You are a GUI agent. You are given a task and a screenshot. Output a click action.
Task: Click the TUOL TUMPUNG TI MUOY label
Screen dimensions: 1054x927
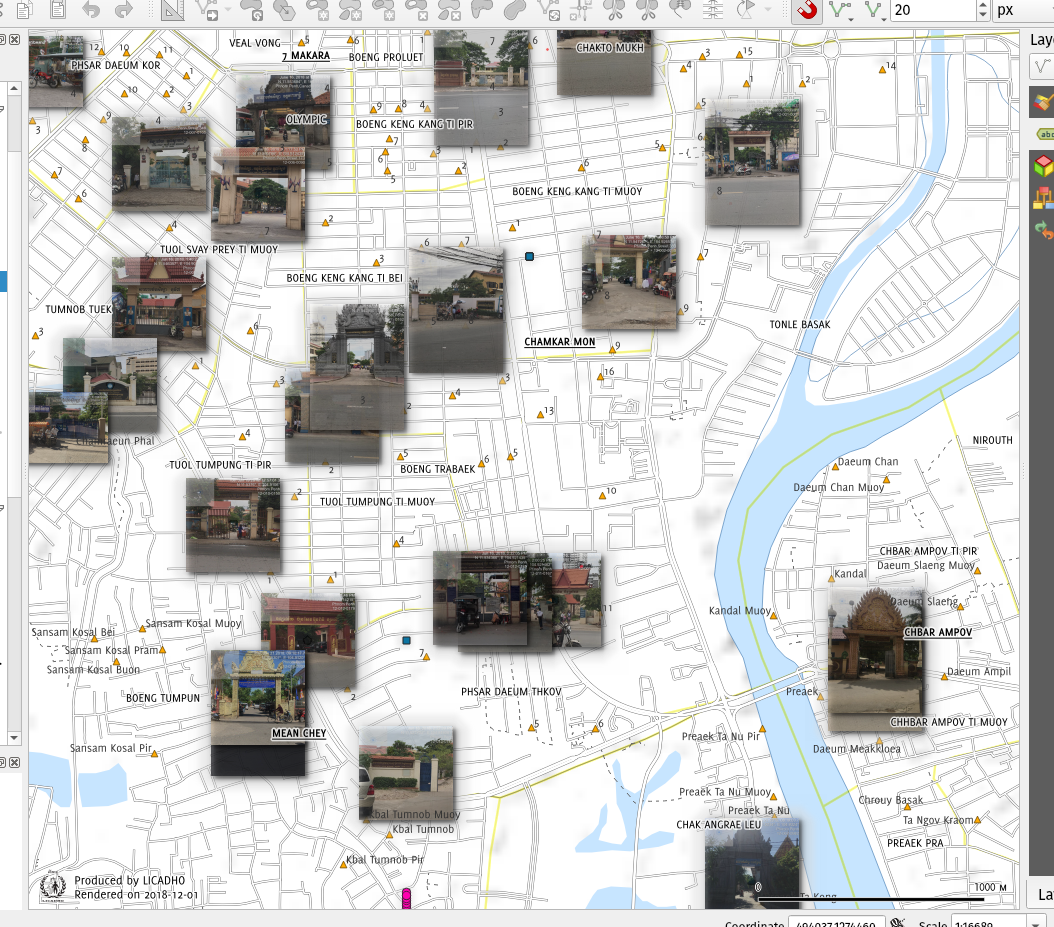click(377, 501)
